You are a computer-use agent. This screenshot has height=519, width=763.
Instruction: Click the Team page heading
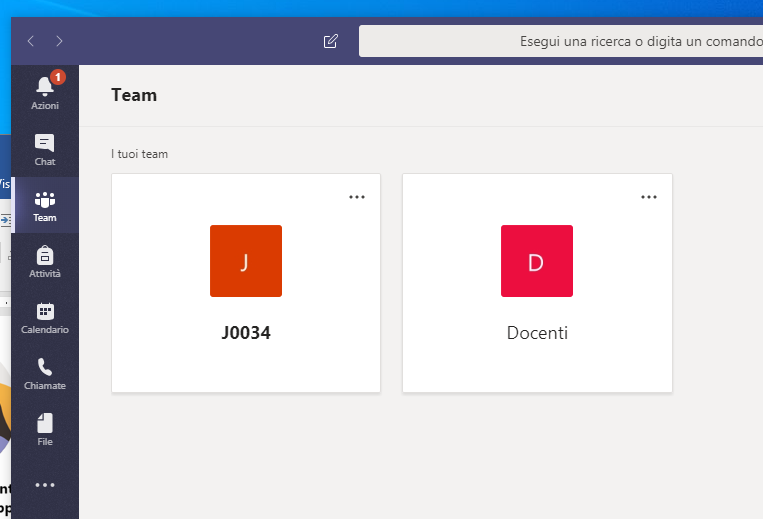pyautogui.click(x=134, y=95)
